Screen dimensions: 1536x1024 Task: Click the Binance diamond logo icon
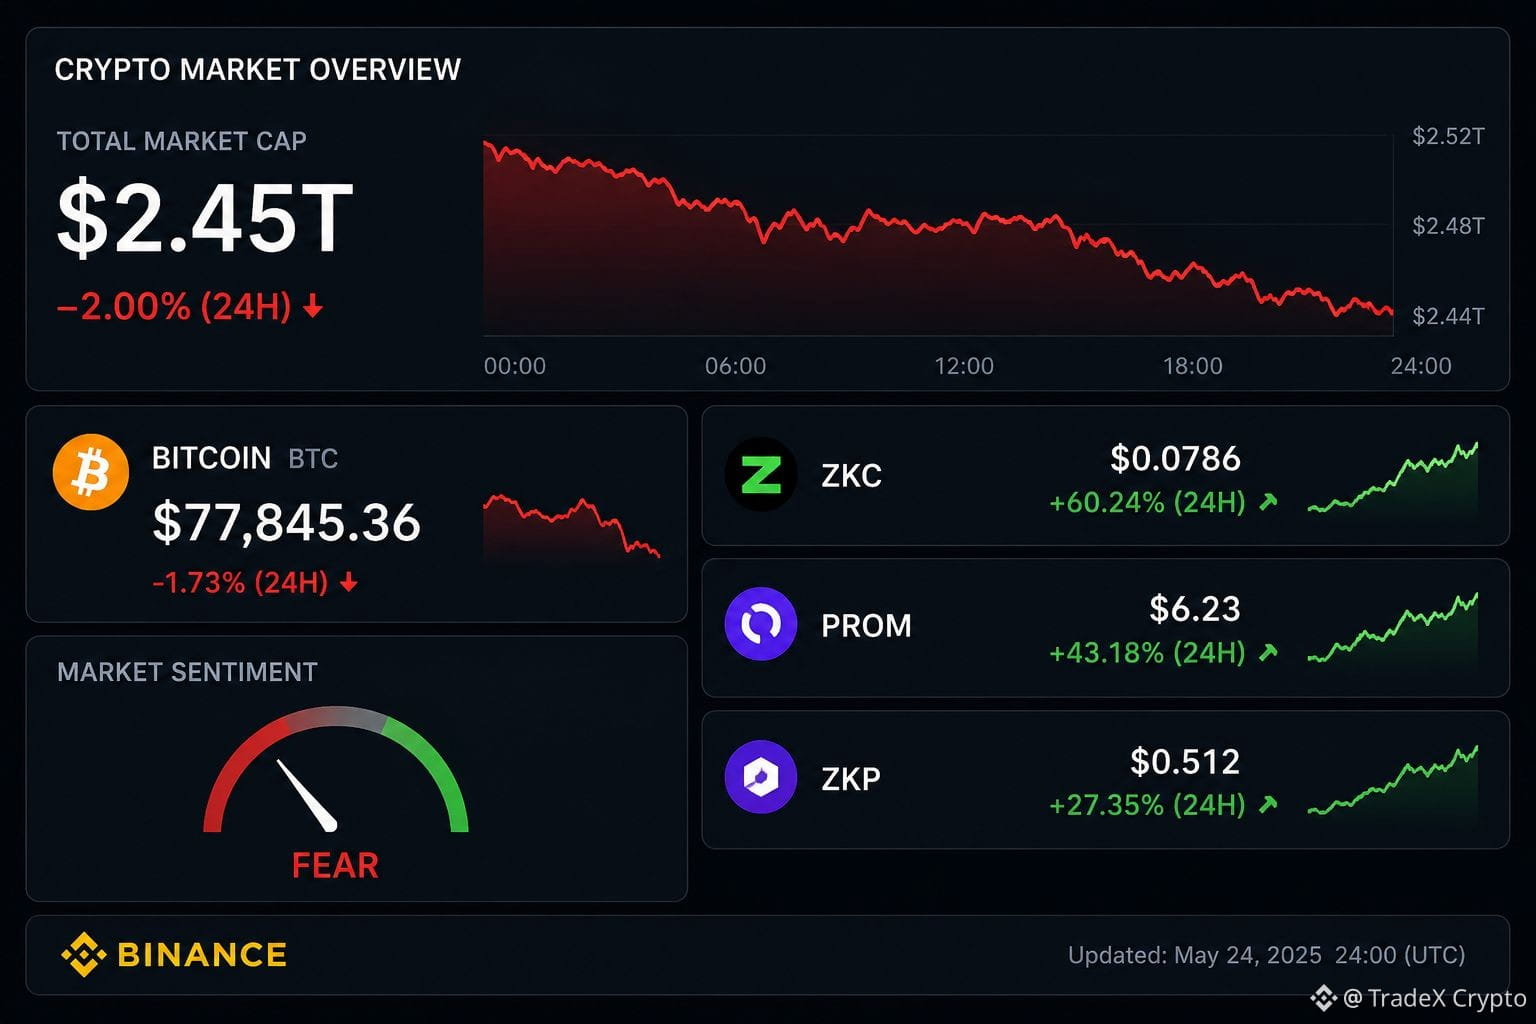(x=83, y=955)
